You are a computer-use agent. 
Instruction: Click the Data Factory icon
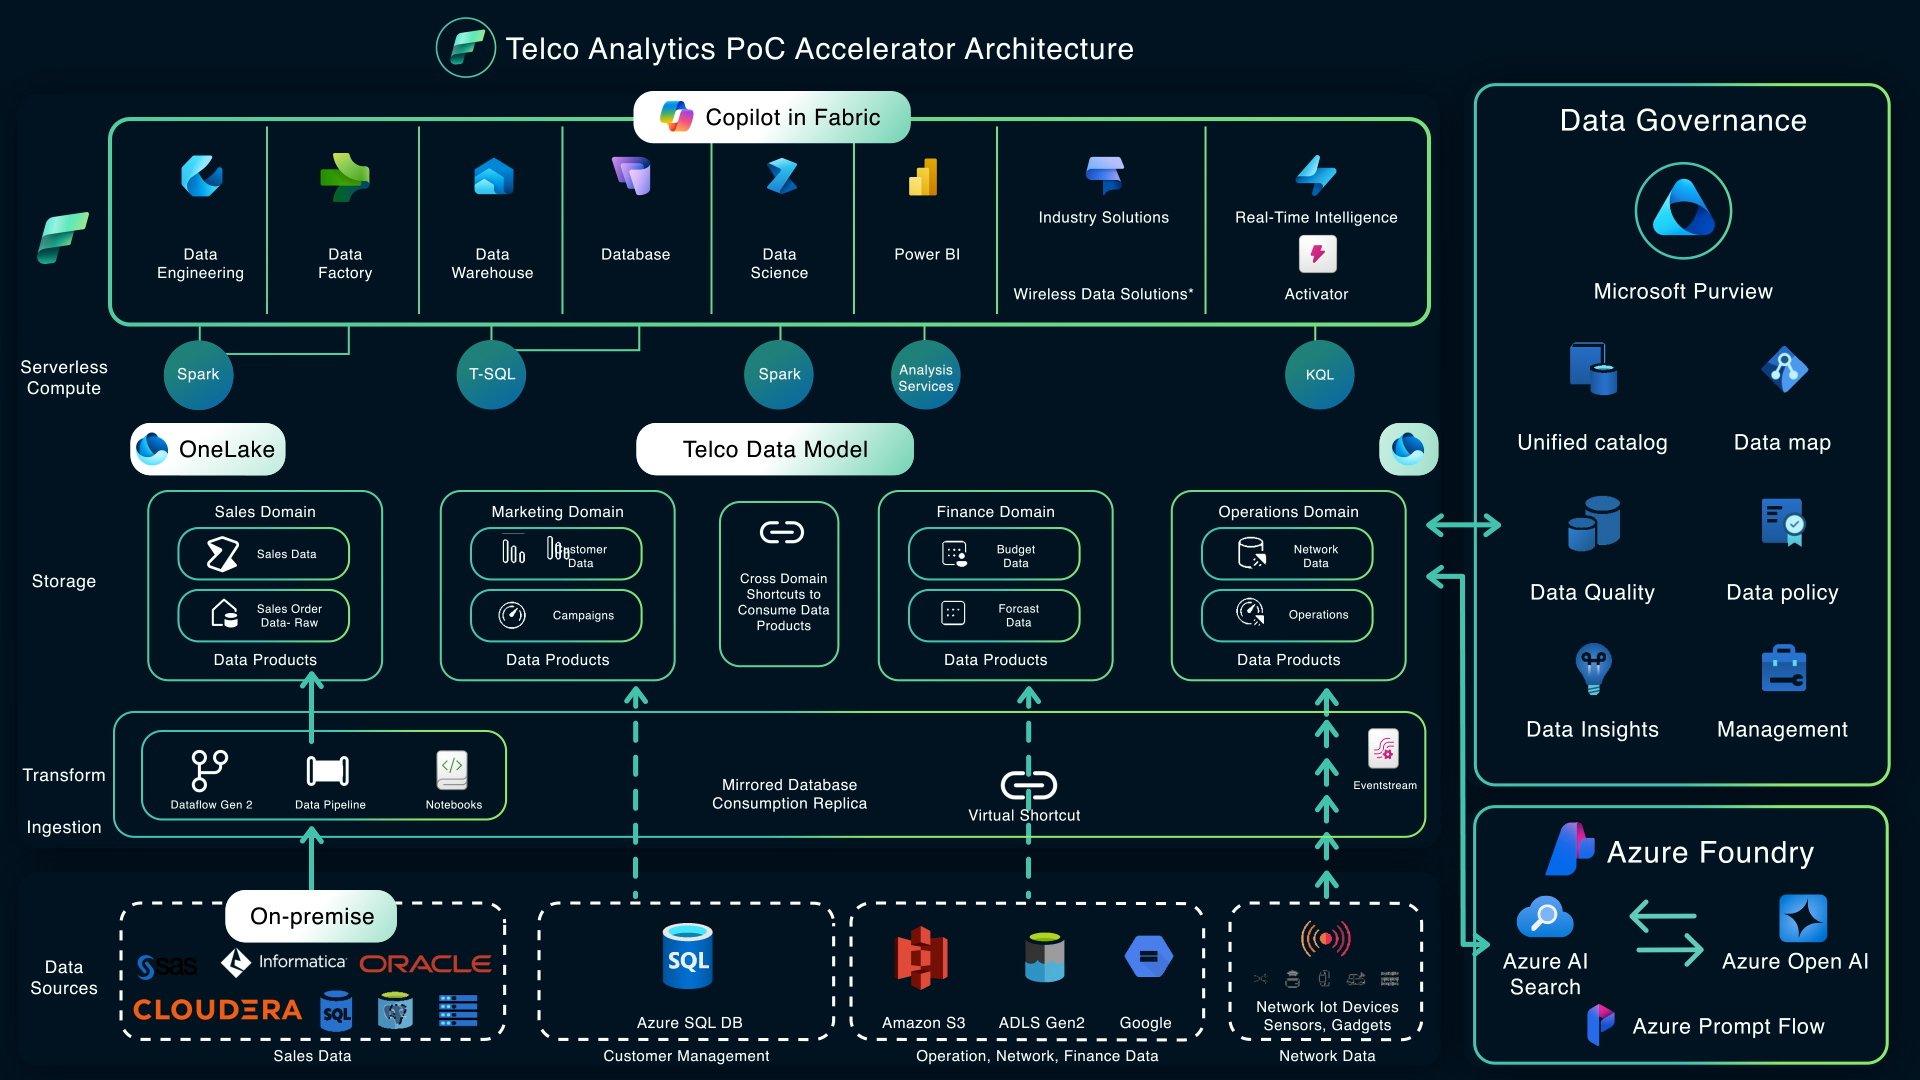pyautogui.click(x=345, y=177)
